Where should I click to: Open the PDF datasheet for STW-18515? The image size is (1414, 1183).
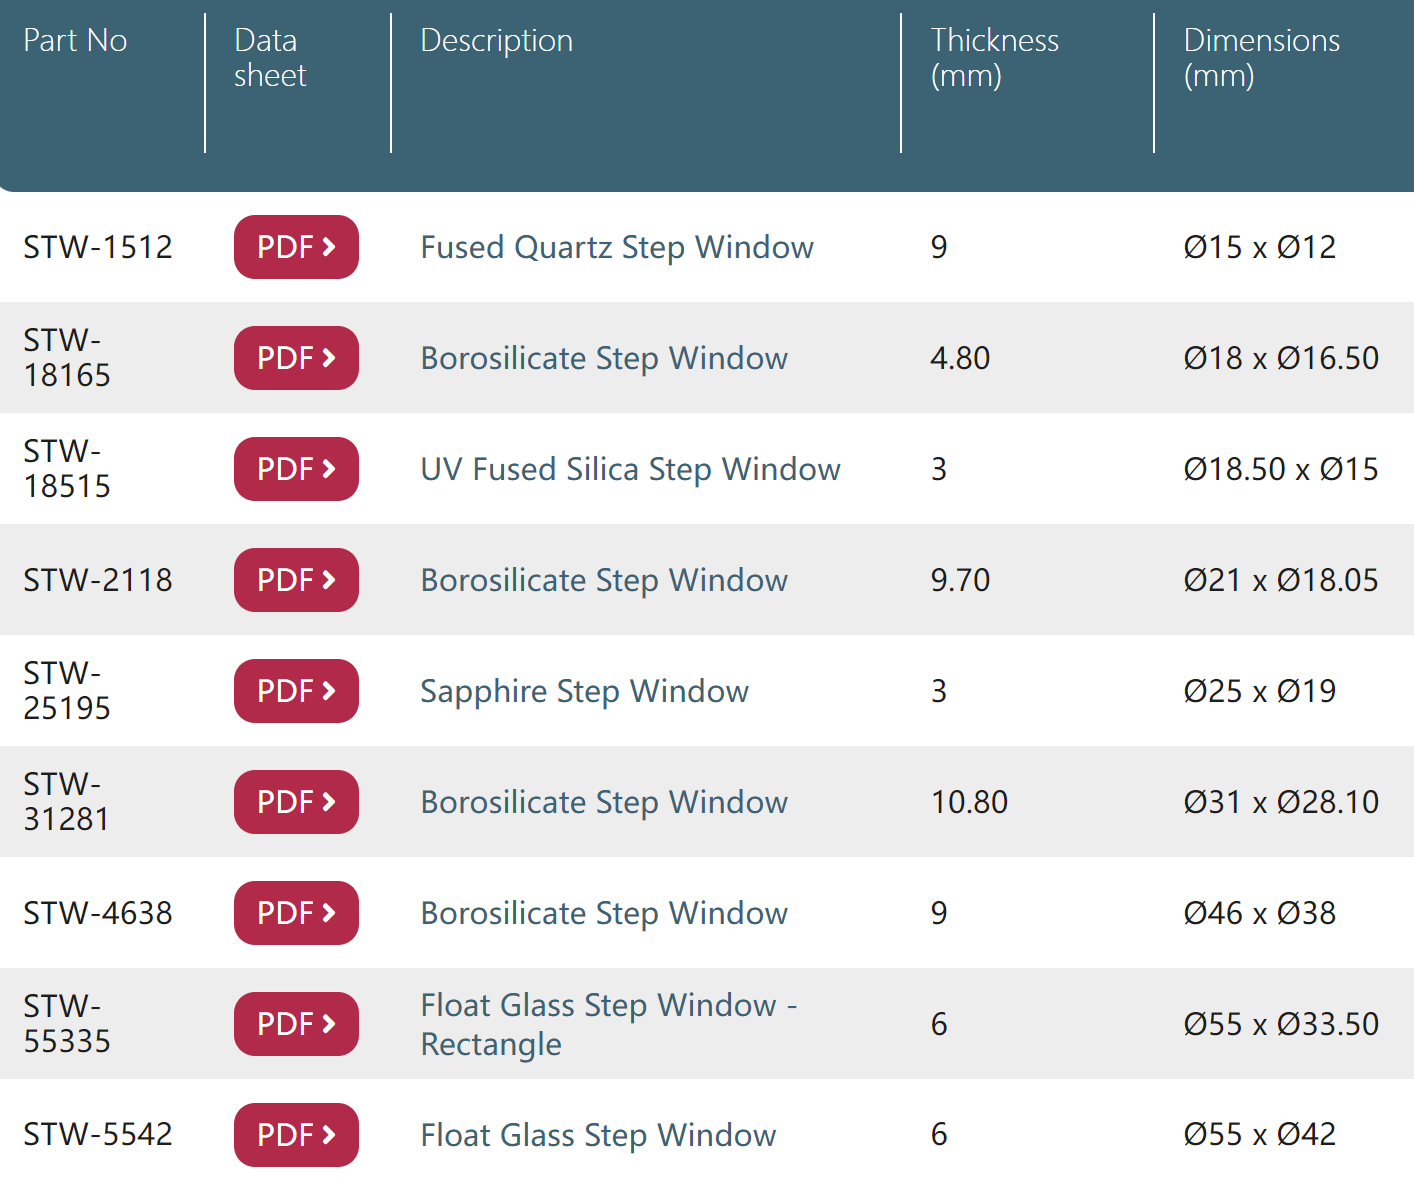(x=296, y=469)
